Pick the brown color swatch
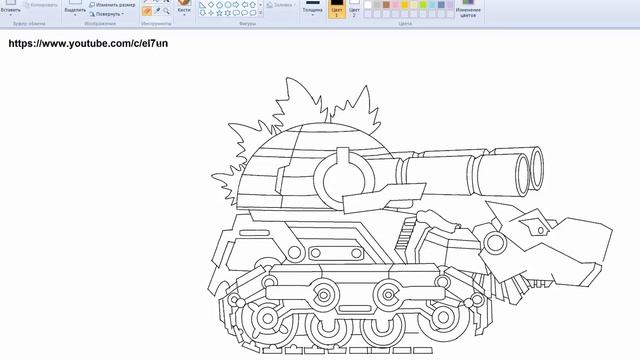This screenshot has width=640, height=360. [386, 5]
